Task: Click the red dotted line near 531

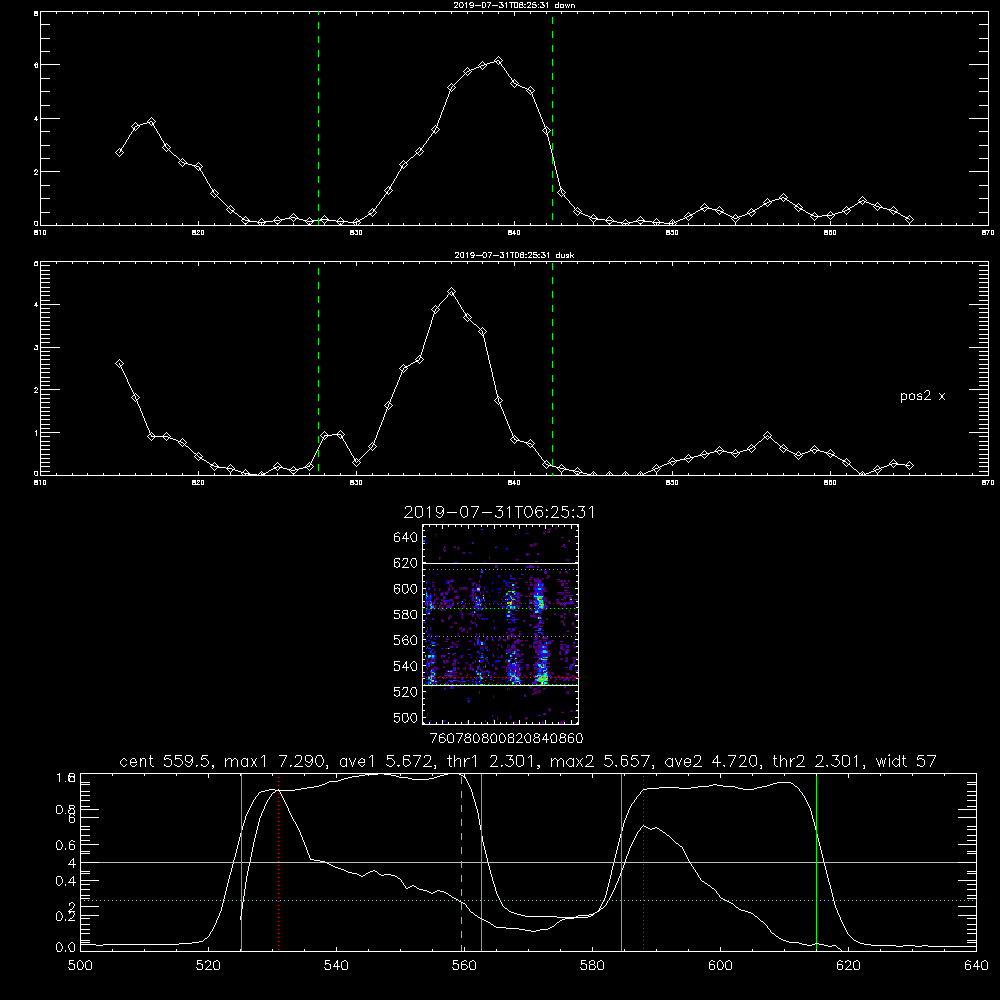Action: pos(279,862)
